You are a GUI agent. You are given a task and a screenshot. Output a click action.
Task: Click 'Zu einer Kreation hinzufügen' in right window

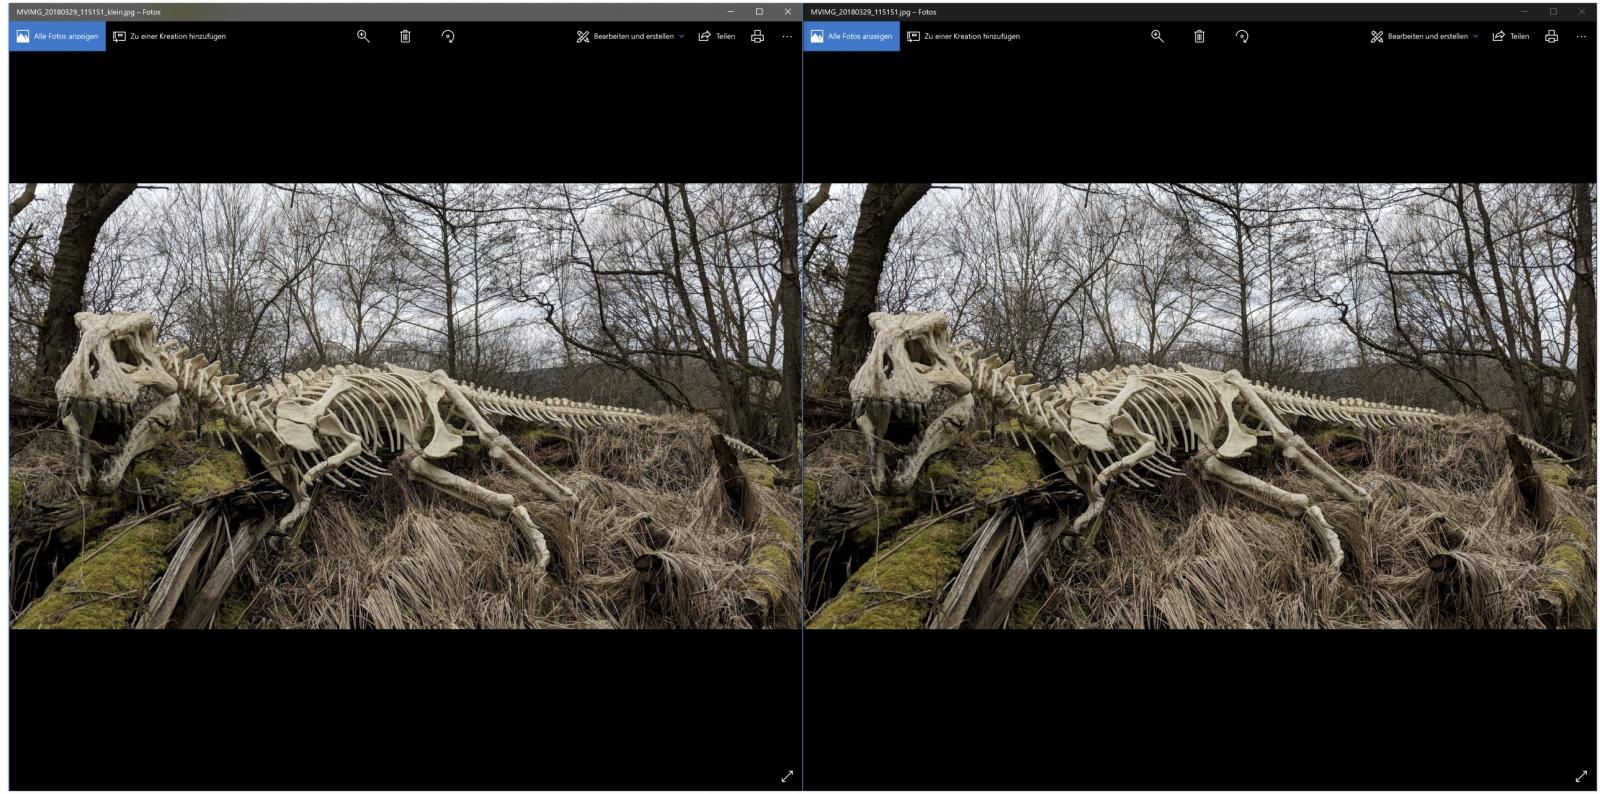pos(963,36)
